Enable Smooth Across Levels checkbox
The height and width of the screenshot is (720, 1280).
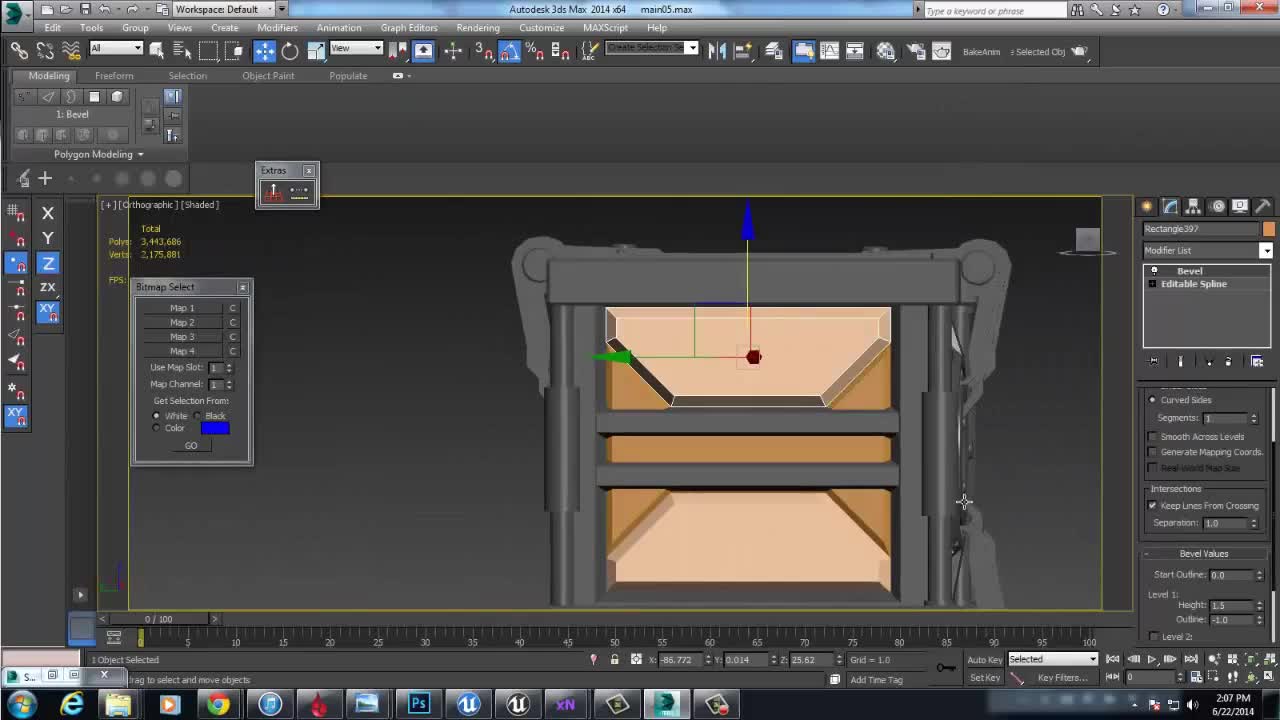(x=1152, y=437)
